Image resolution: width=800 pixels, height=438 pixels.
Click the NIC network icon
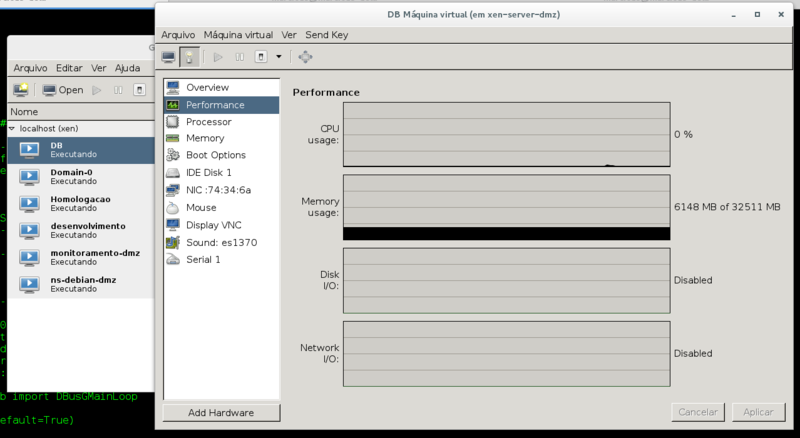click(173, 190)
